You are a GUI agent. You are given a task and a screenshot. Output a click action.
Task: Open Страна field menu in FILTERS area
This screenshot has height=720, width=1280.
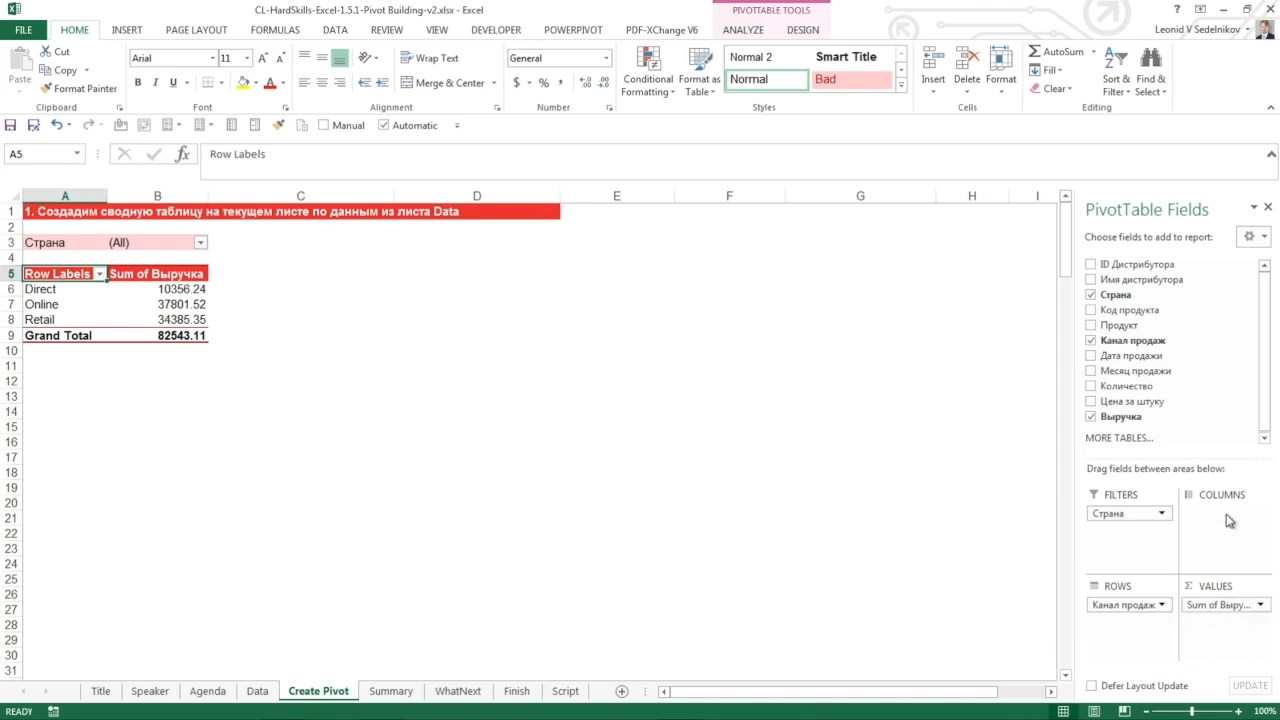[1161, 514]
